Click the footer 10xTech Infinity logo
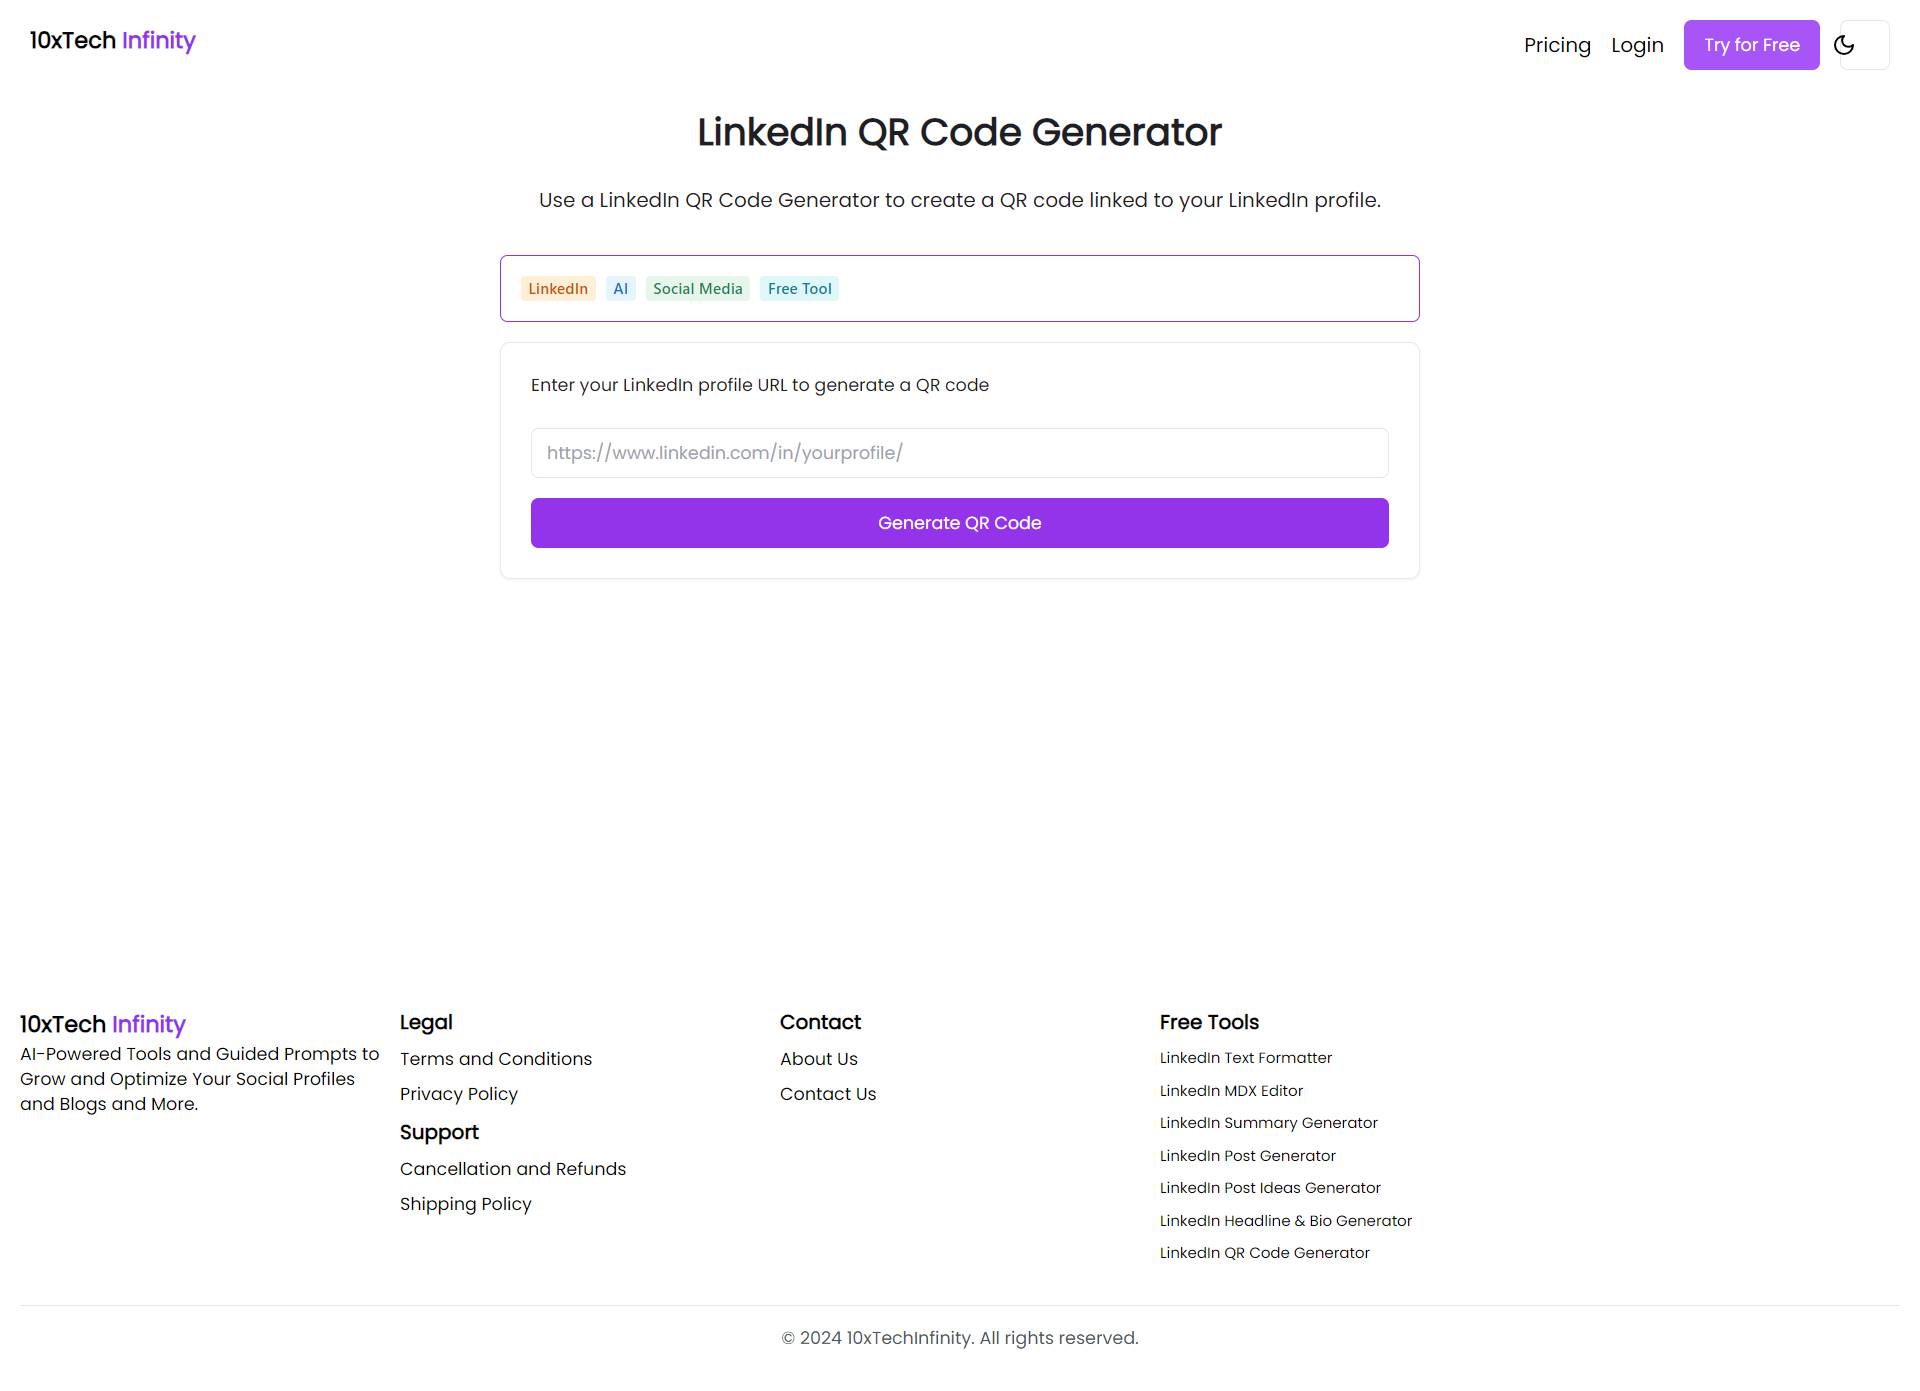 coord(102,1024)
